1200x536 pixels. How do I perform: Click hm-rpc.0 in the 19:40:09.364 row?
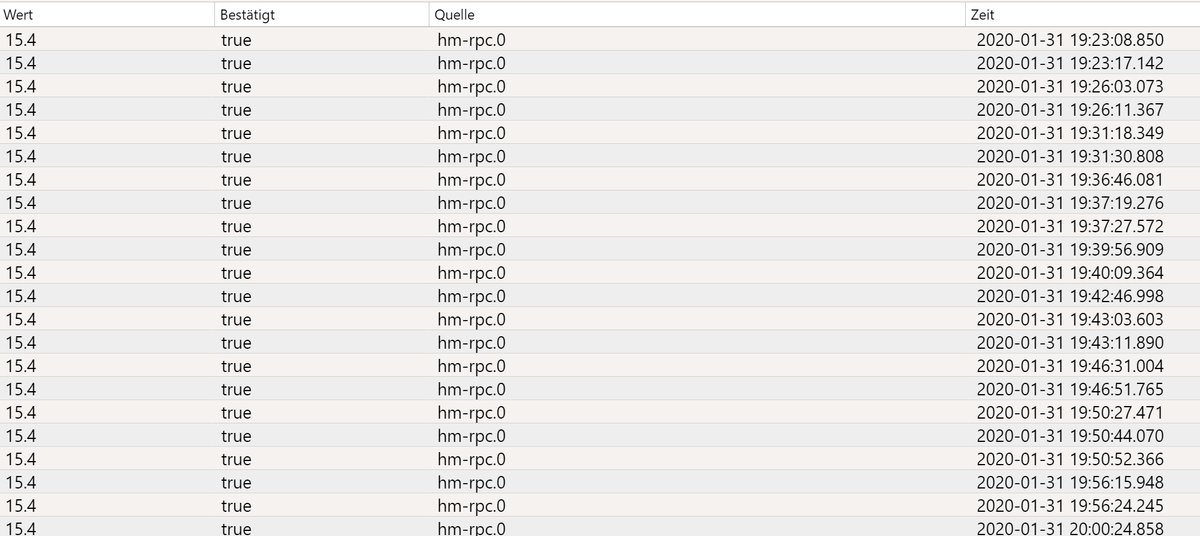pos(471,273)
